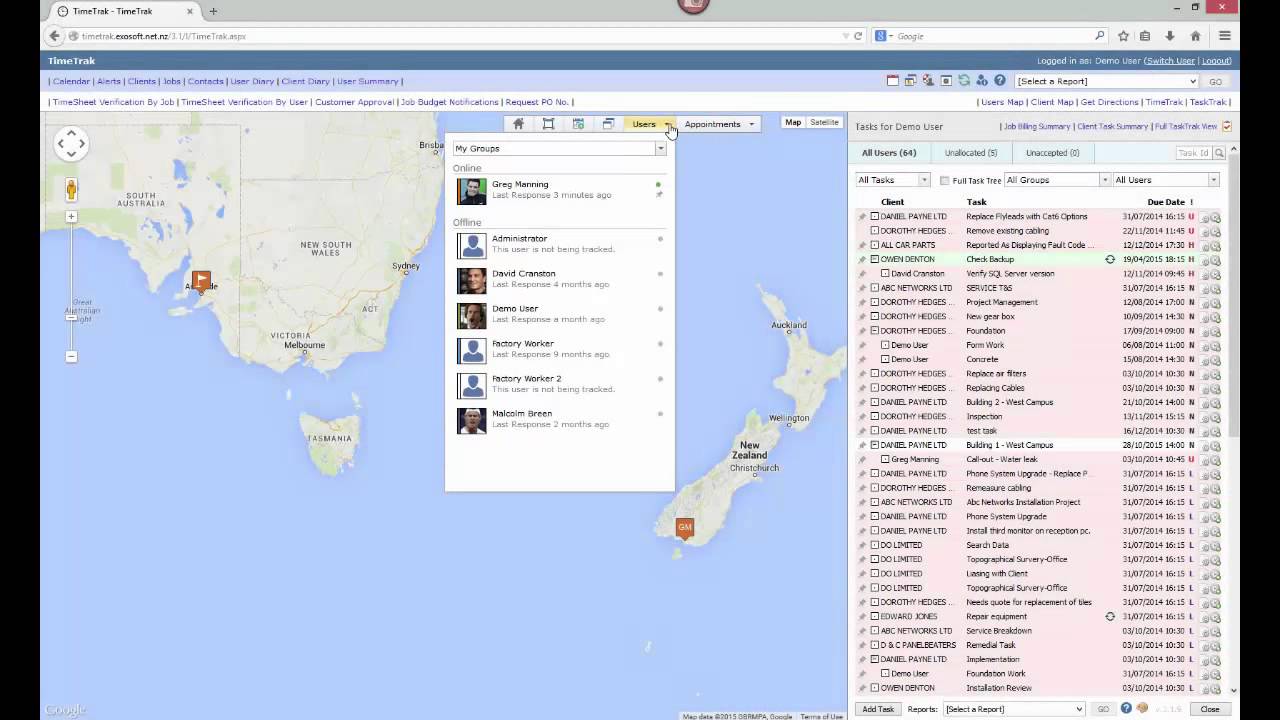Click the home icon in map toolbar

pyautogui.click(x=518, y=124)
